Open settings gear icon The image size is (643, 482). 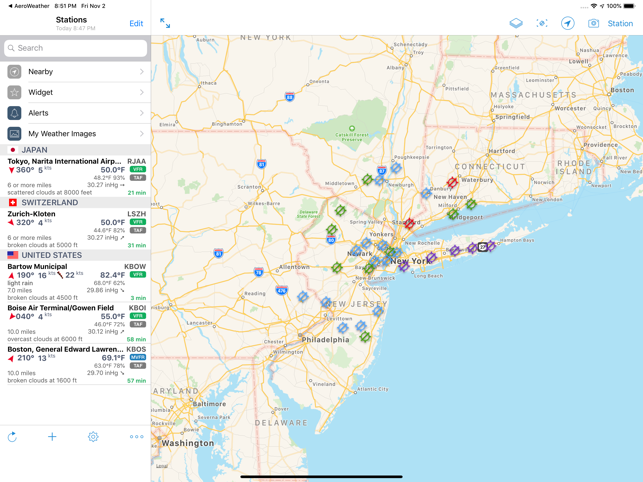93,436
